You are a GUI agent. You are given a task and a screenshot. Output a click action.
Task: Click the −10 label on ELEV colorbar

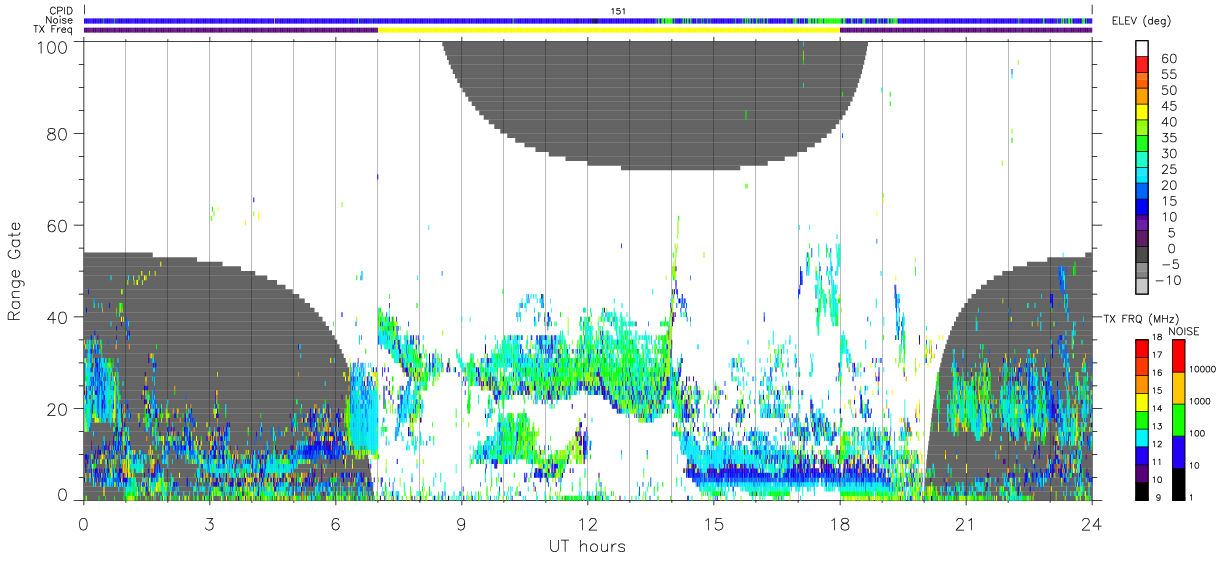pyautogui.click(x=1167, y=281)
